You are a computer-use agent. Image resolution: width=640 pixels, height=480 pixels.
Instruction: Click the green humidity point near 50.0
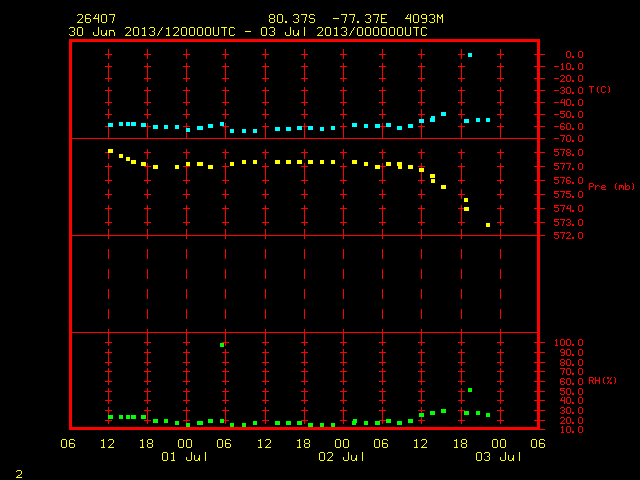[470, 390]
